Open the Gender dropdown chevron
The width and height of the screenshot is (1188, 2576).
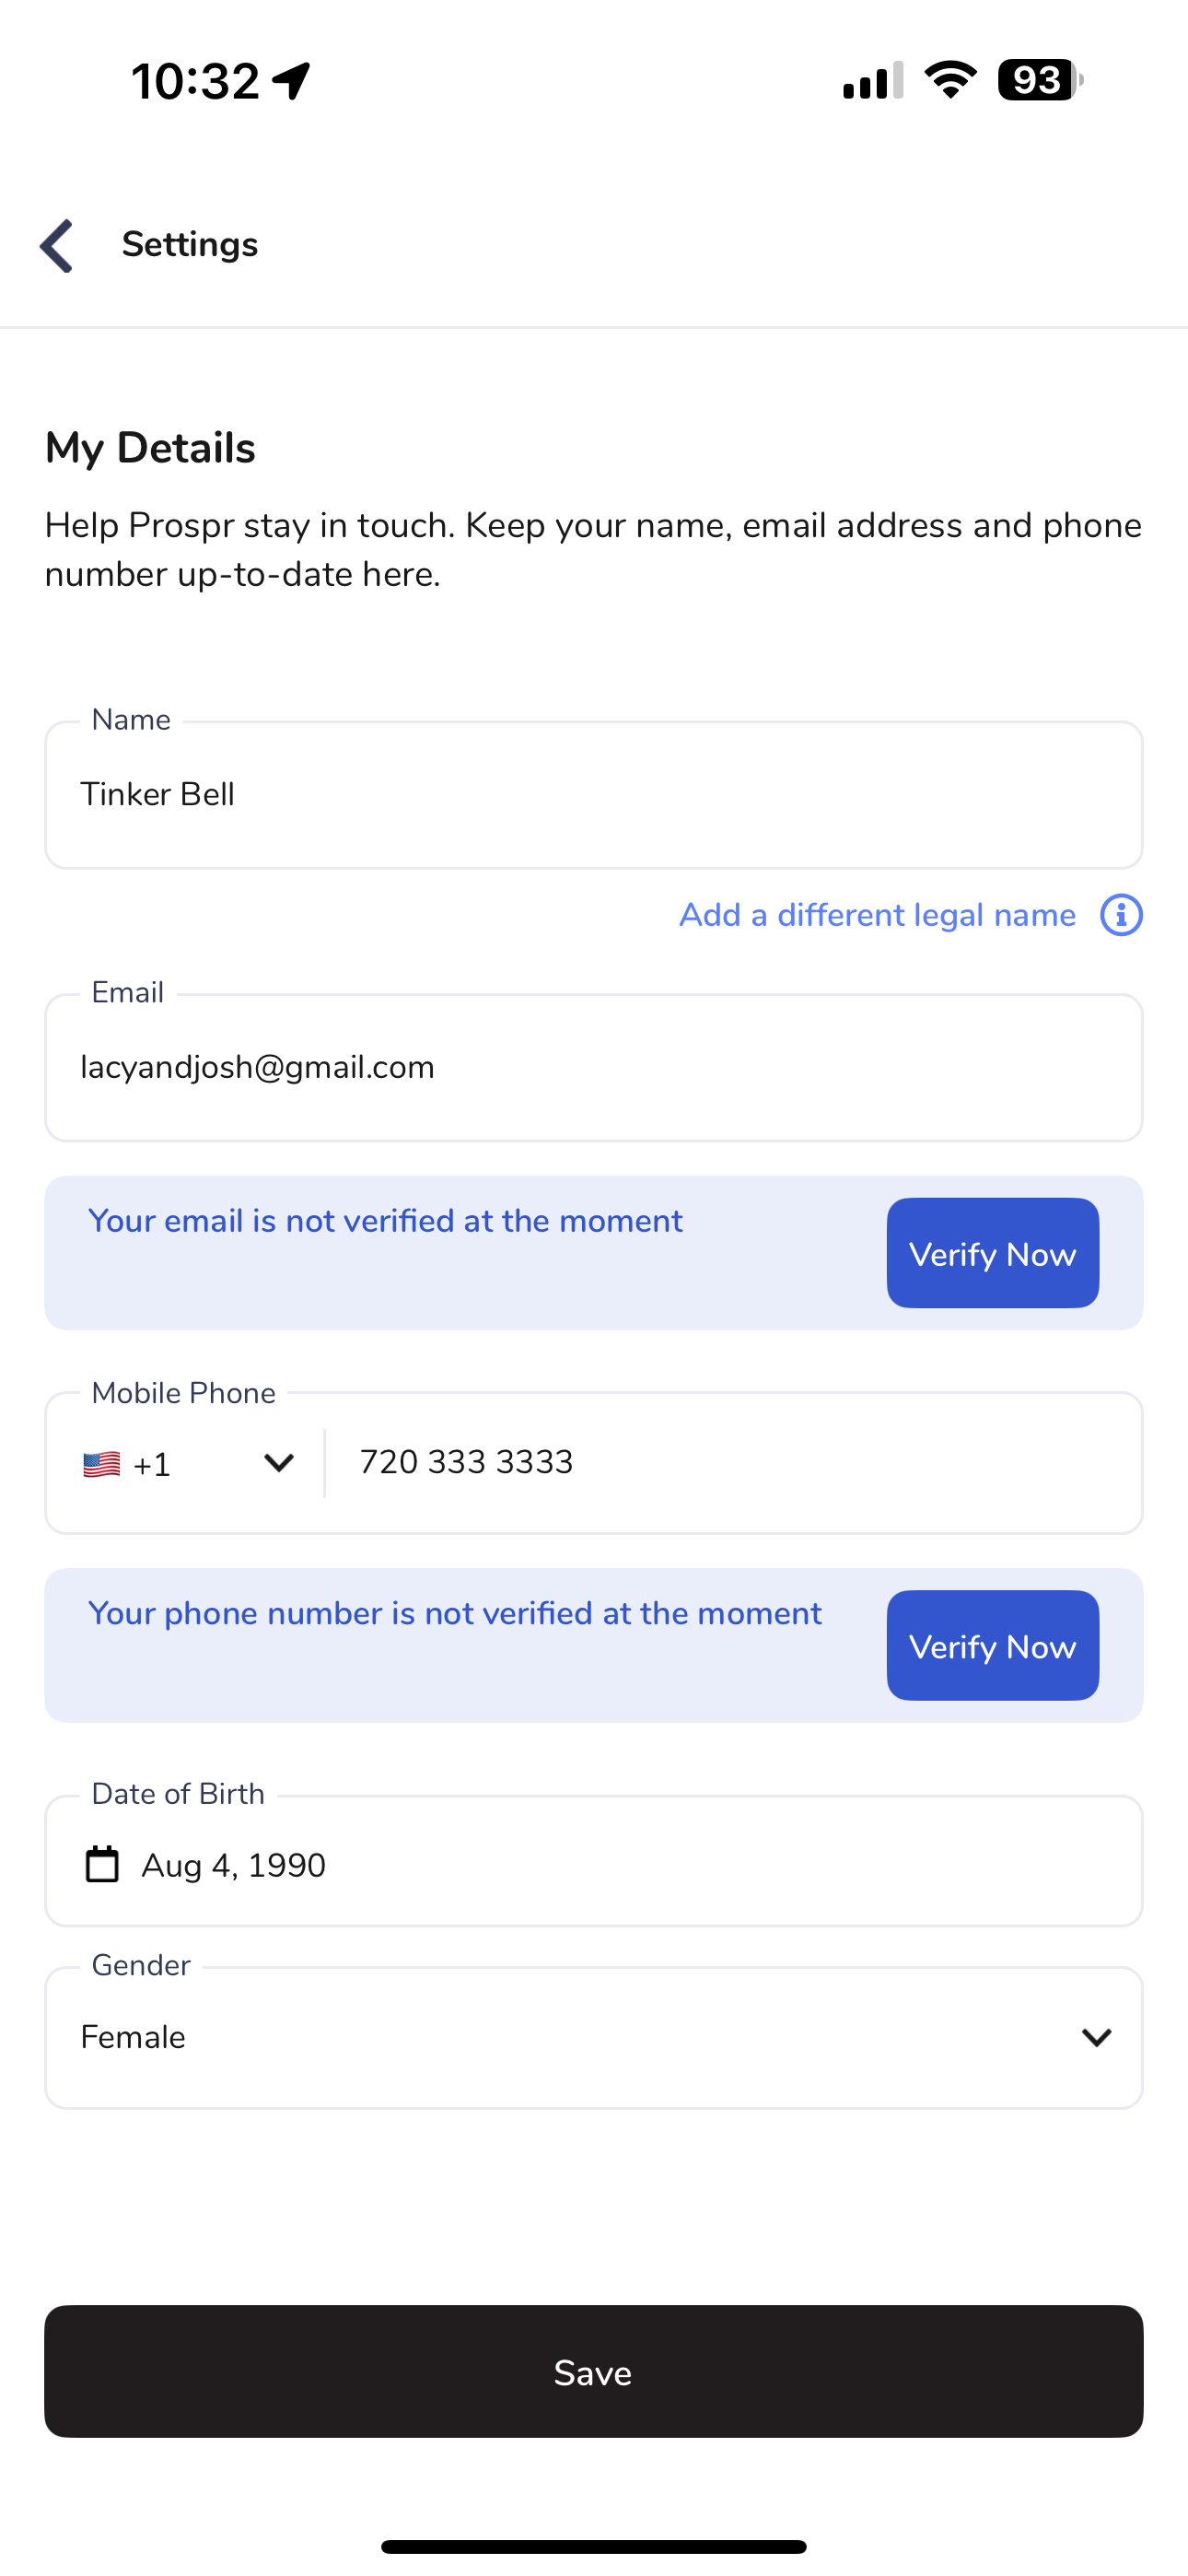1097,2038
